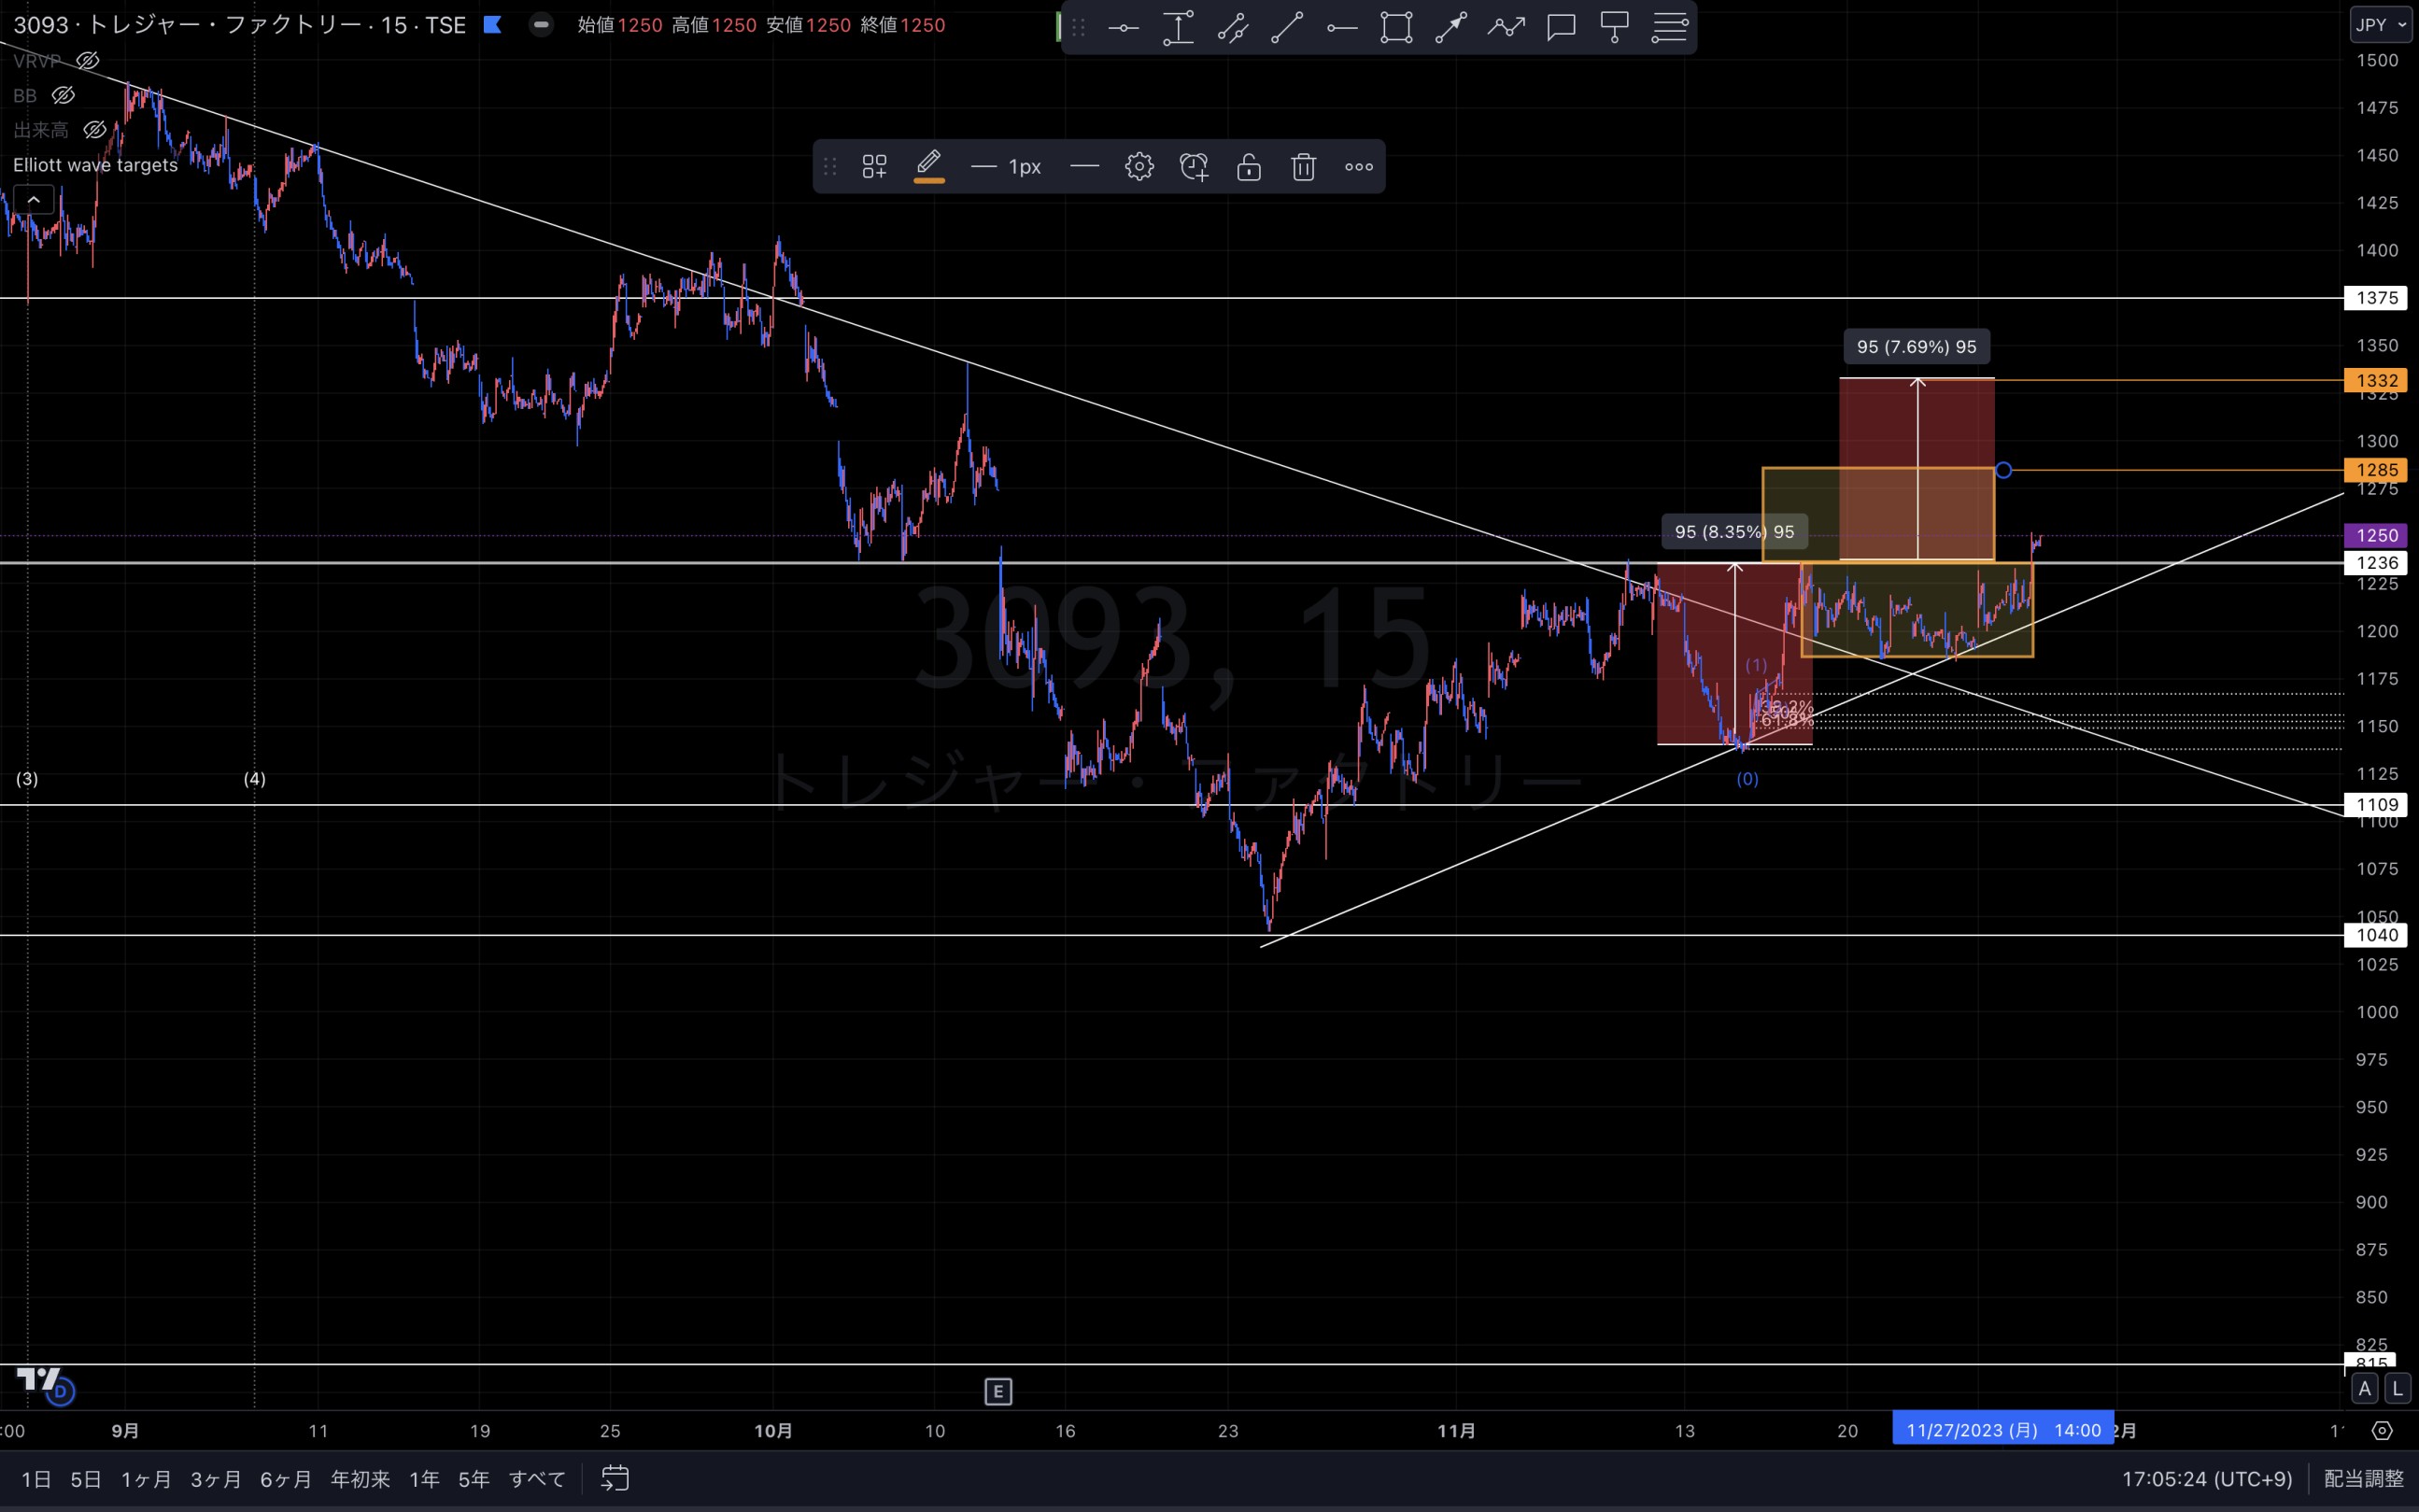This screenshot has width=2419, height=1512.
Task: Open chart axis settings gear at bottom right
Action: tap(2383, 1431)
